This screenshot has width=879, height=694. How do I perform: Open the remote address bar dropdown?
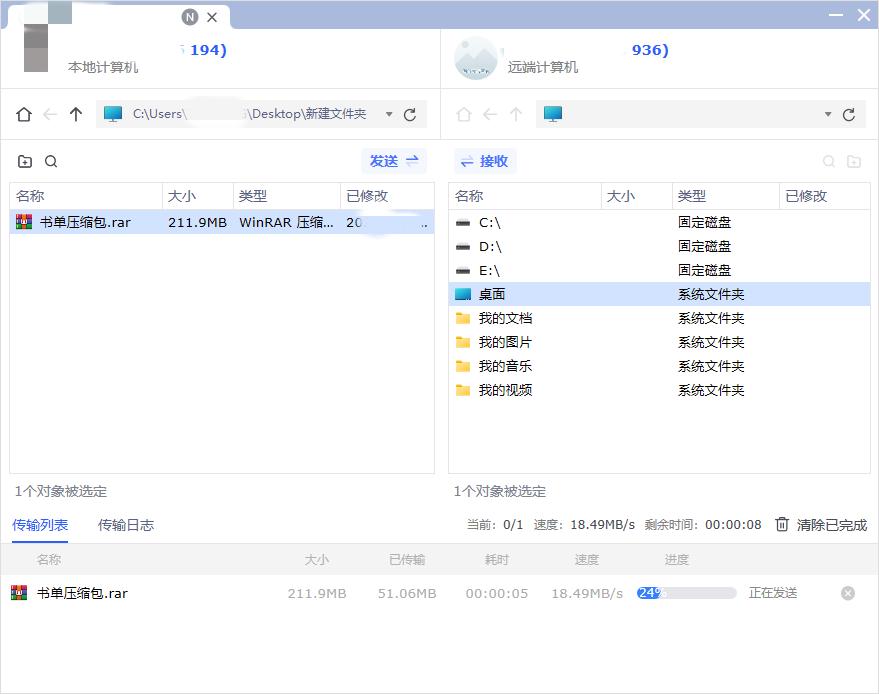pos(826,114)
